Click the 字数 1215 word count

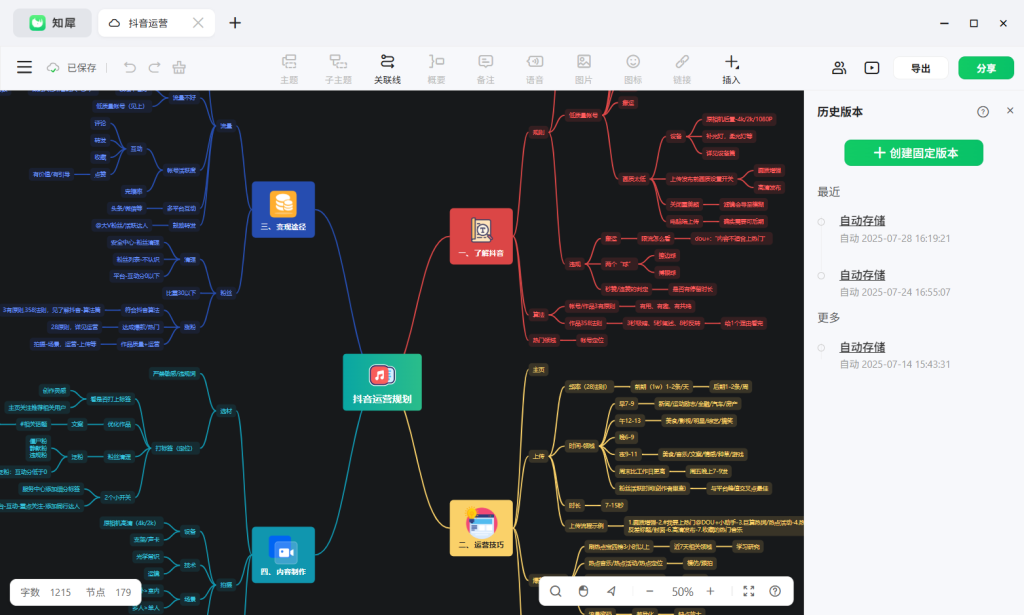point(46,592)
